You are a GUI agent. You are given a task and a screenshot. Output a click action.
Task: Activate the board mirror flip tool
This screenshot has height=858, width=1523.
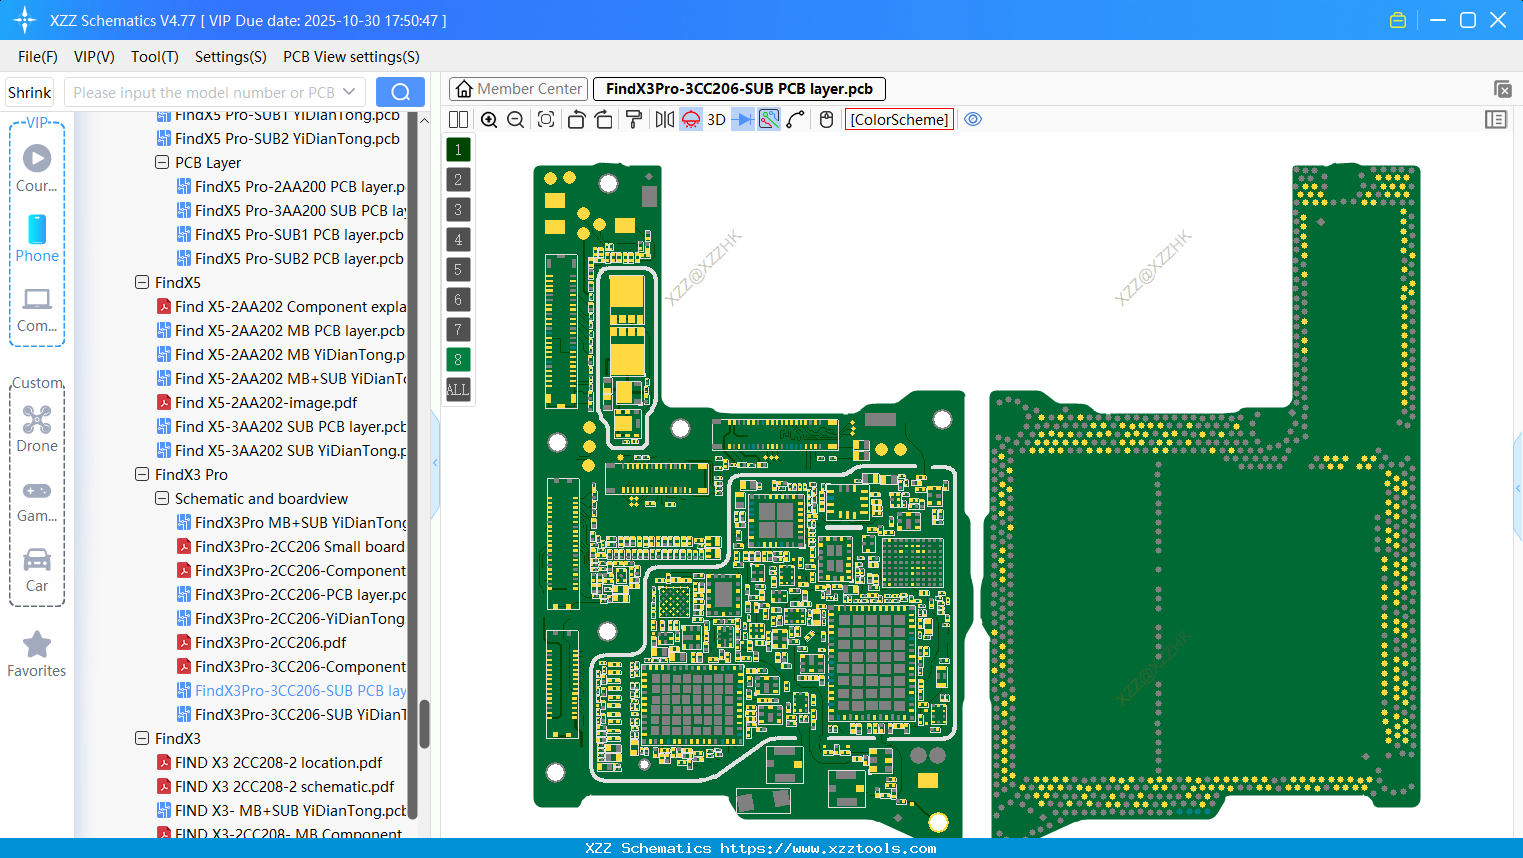(x=662, y=119)
